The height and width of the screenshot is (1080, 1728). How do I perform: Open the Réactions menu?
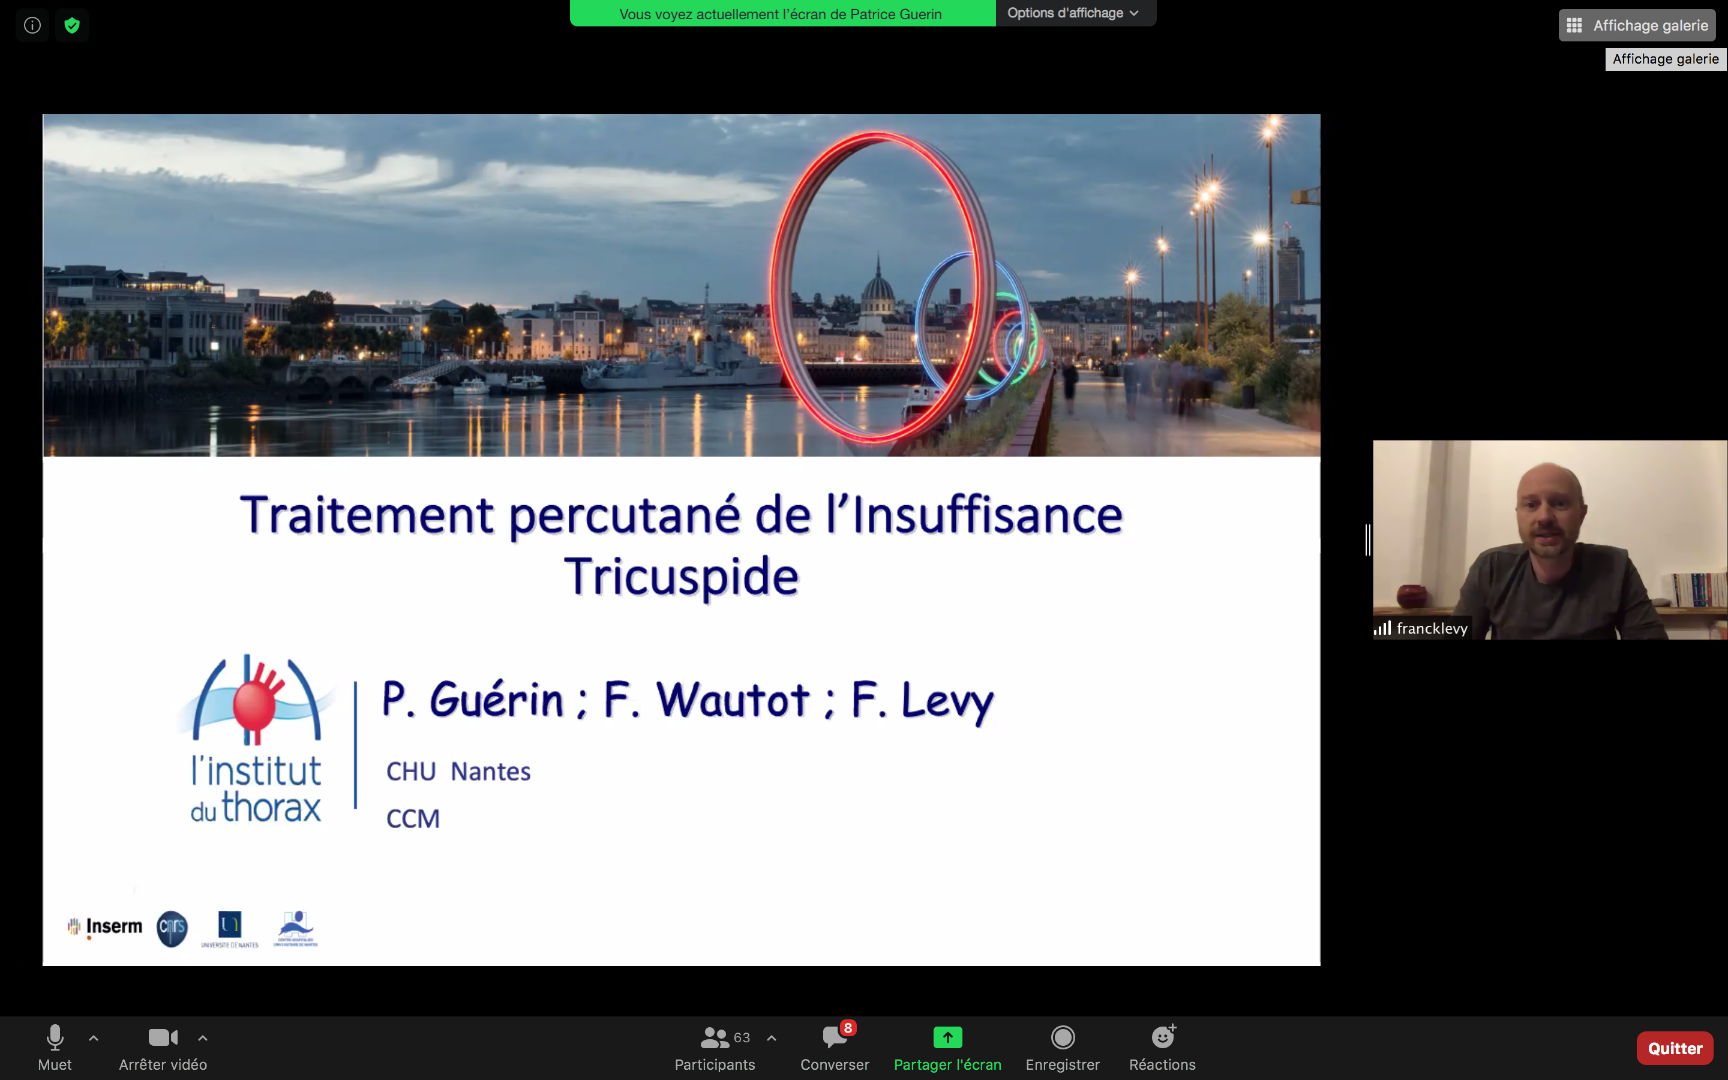coord(1162,1048)
